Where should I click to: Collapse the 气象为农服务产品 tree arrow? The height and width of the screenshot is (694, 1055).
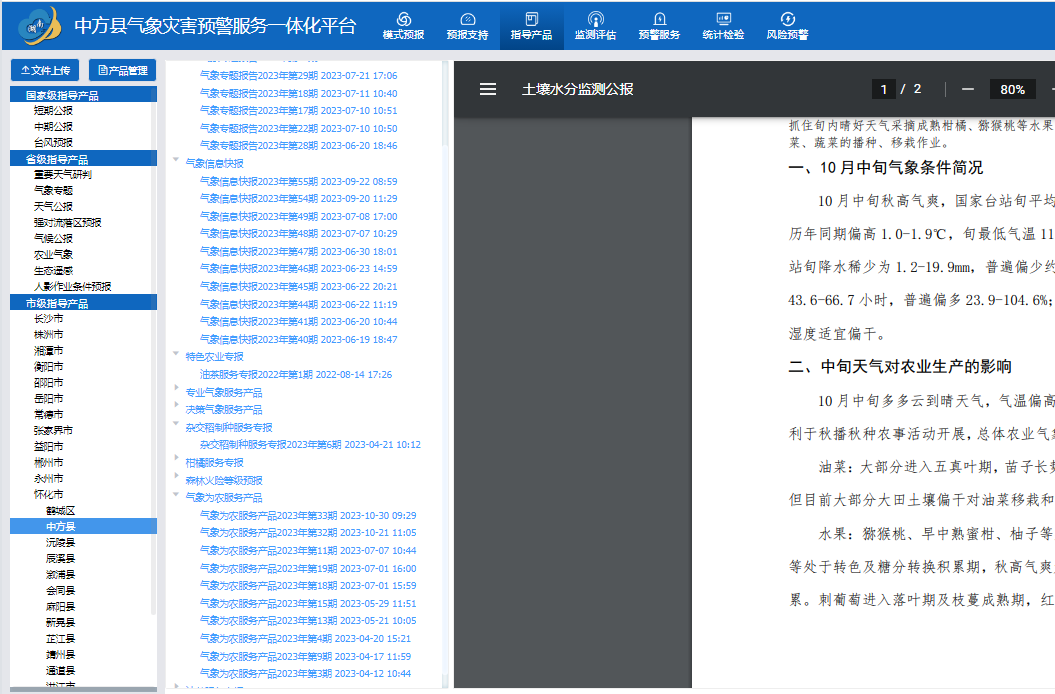[x=176, y=494]
